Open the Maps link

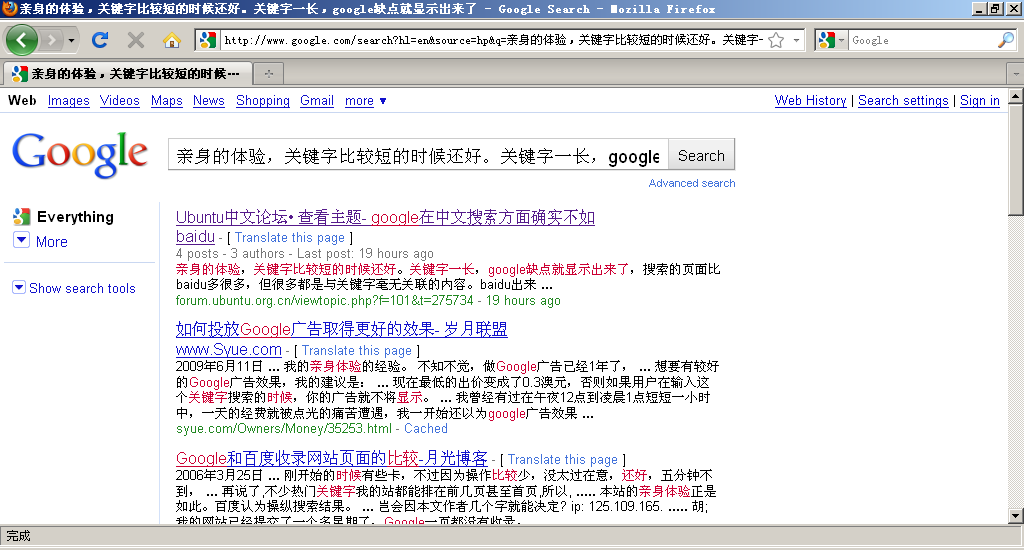[167, 101]
